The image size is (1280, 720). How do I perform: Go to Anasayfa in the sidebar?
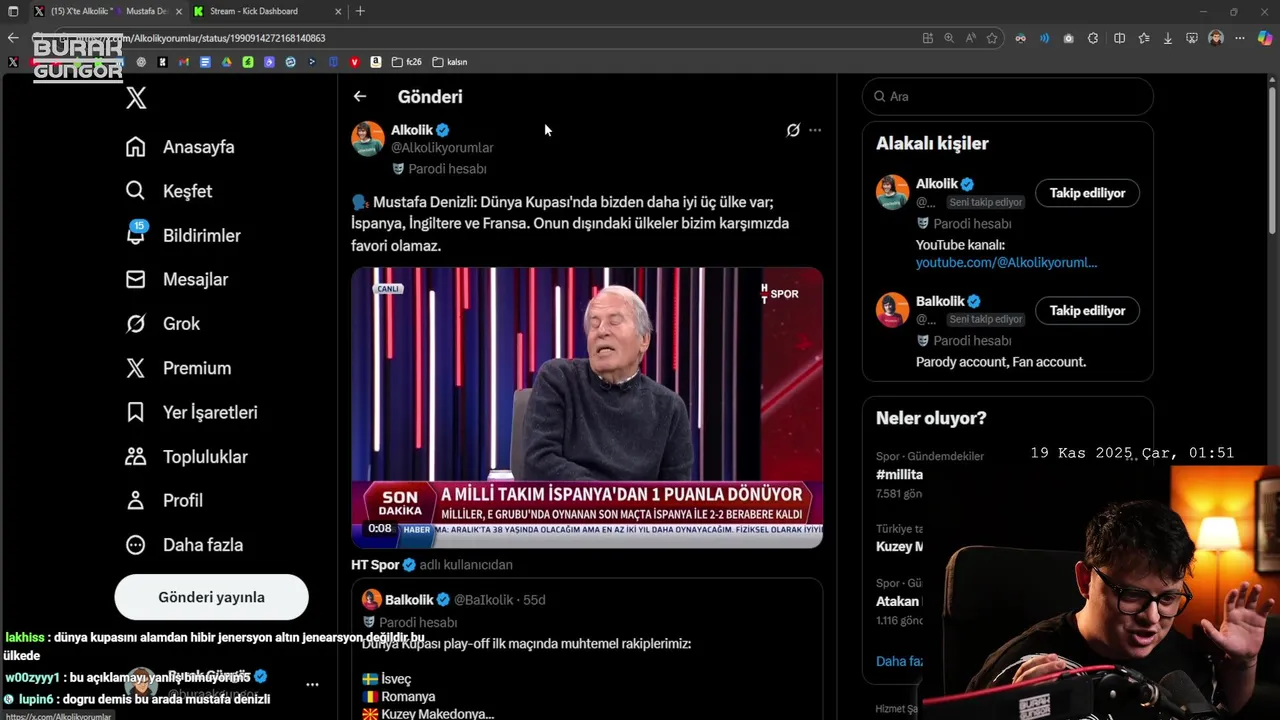(x=180, y=147)
